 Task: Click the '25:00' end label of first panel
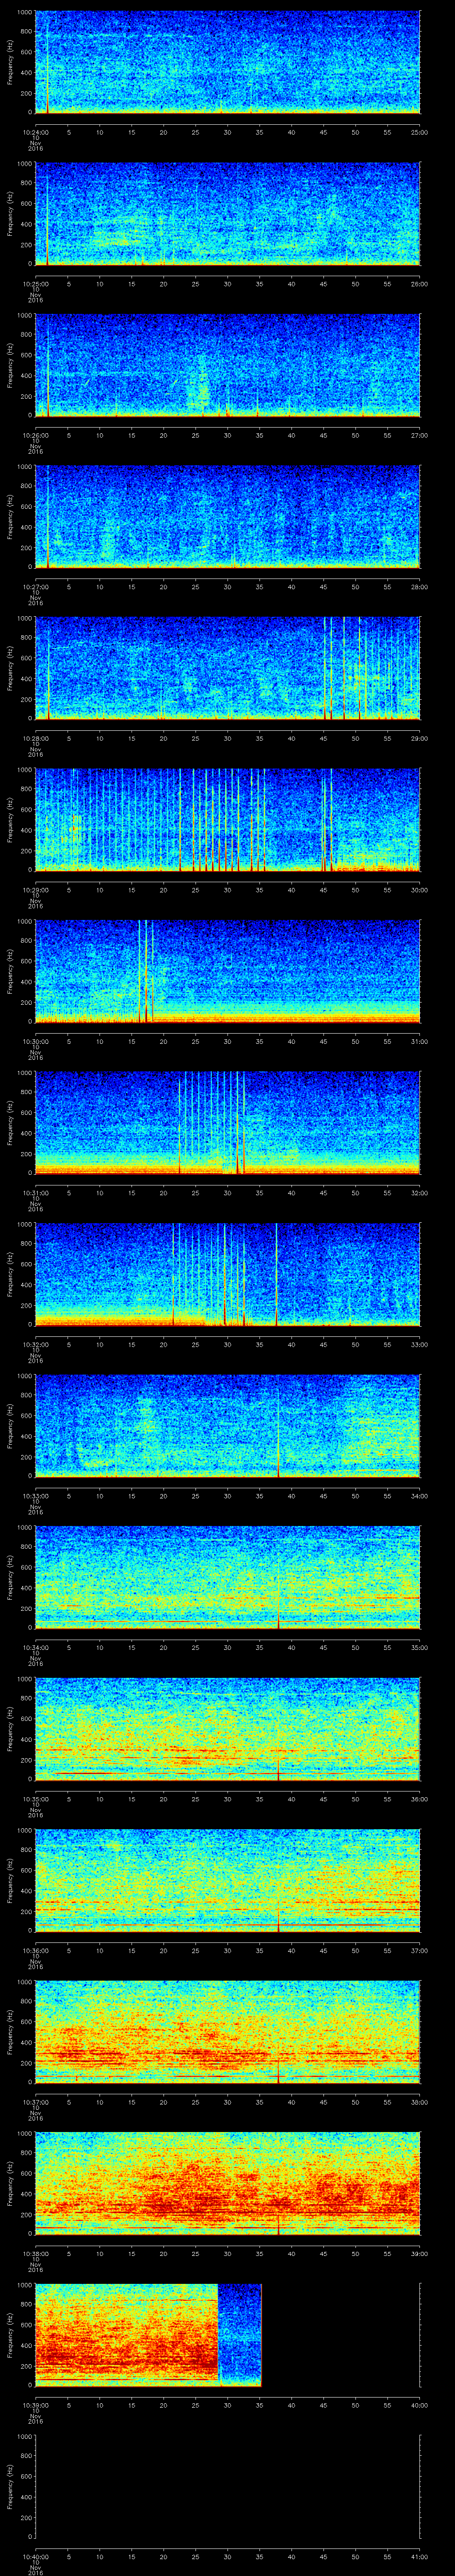(420, 132)
